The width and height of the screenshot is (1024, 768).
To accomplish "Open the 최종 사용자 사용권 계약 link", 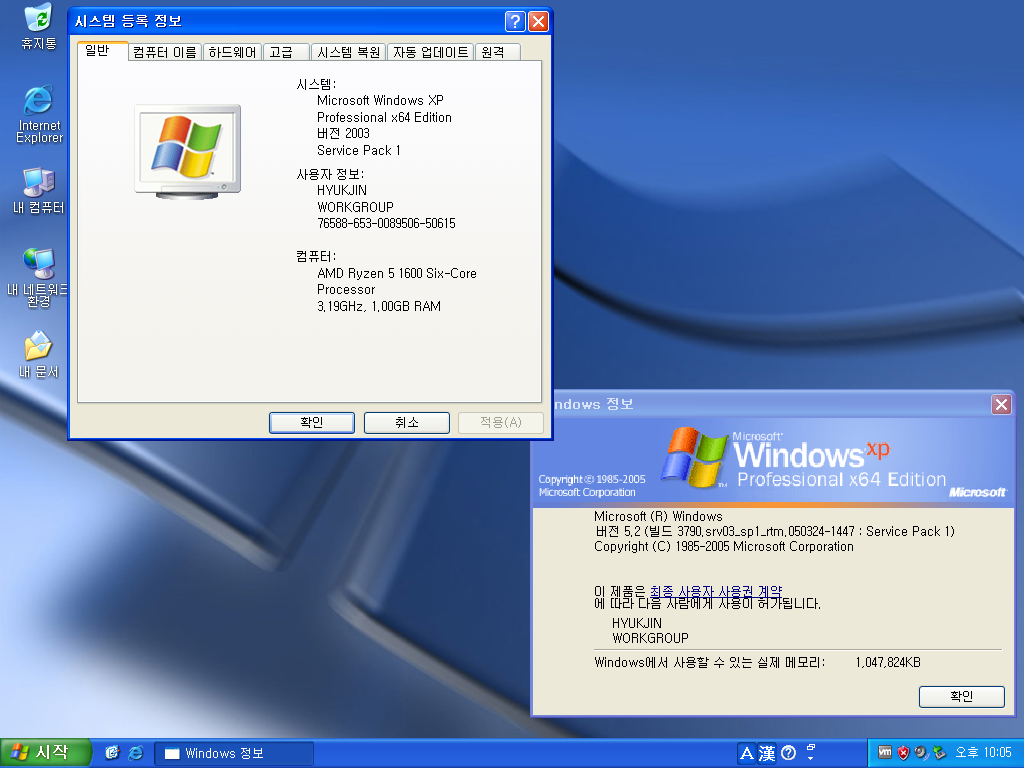I will click(716, 591).
